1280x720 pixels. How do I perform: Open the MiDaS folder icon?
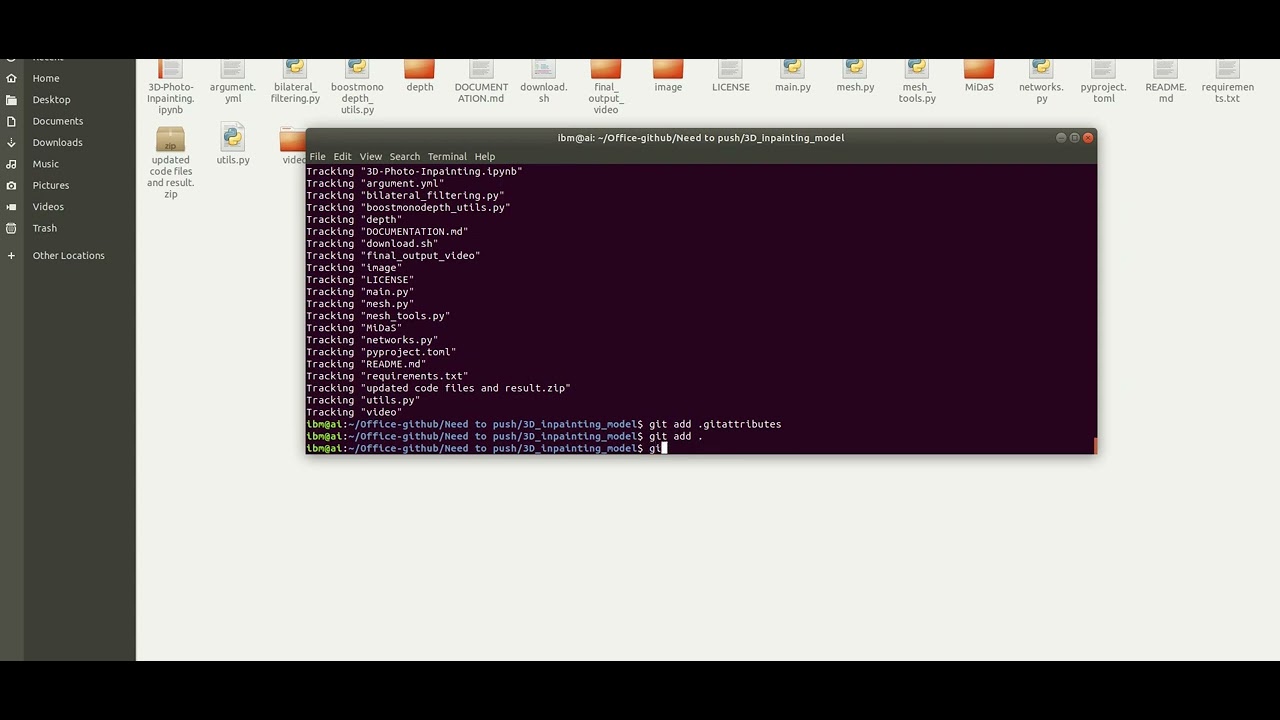(979, 69)
